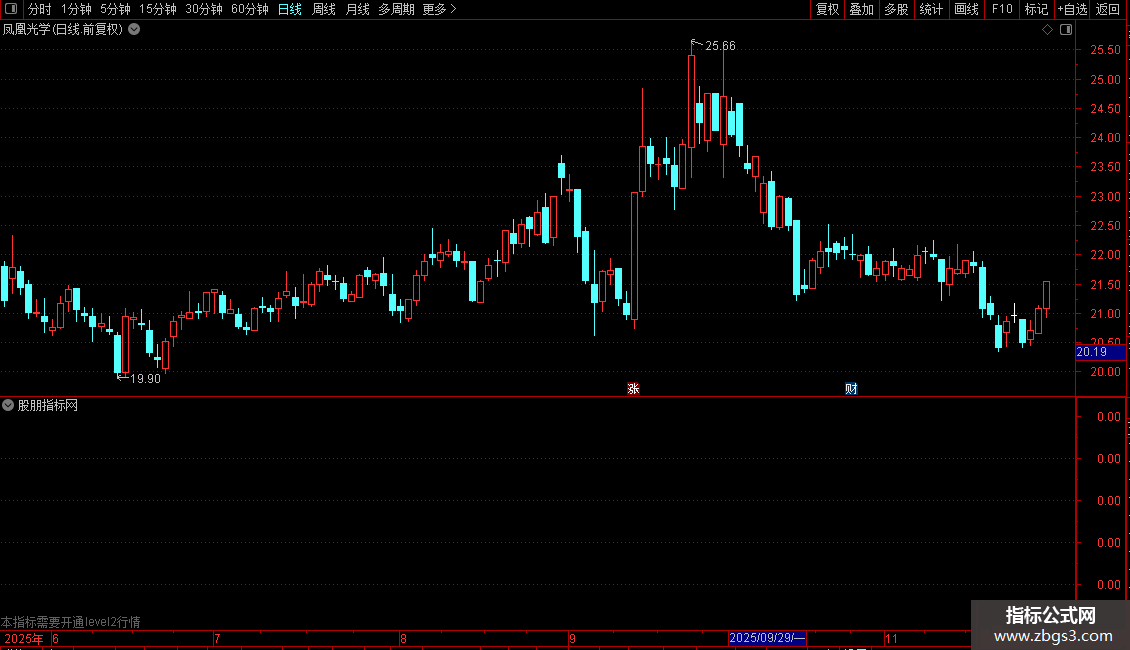This screenshot has height=650, width=1130.
Task: Click the 21.50 price axis label
Action: (1105, 285)
